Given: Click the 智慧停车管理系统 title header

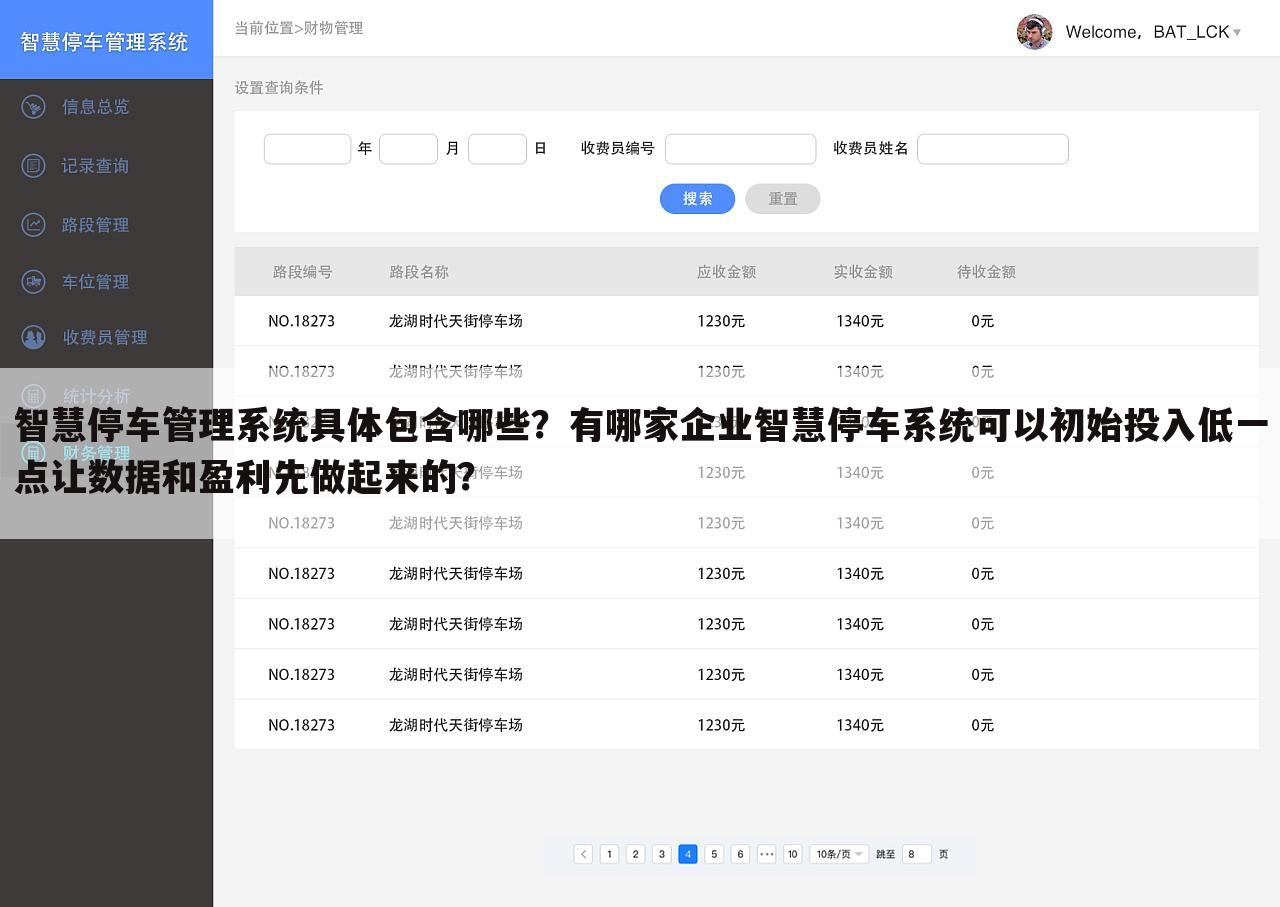Looking at the screenshot, I should pos(105,42).
